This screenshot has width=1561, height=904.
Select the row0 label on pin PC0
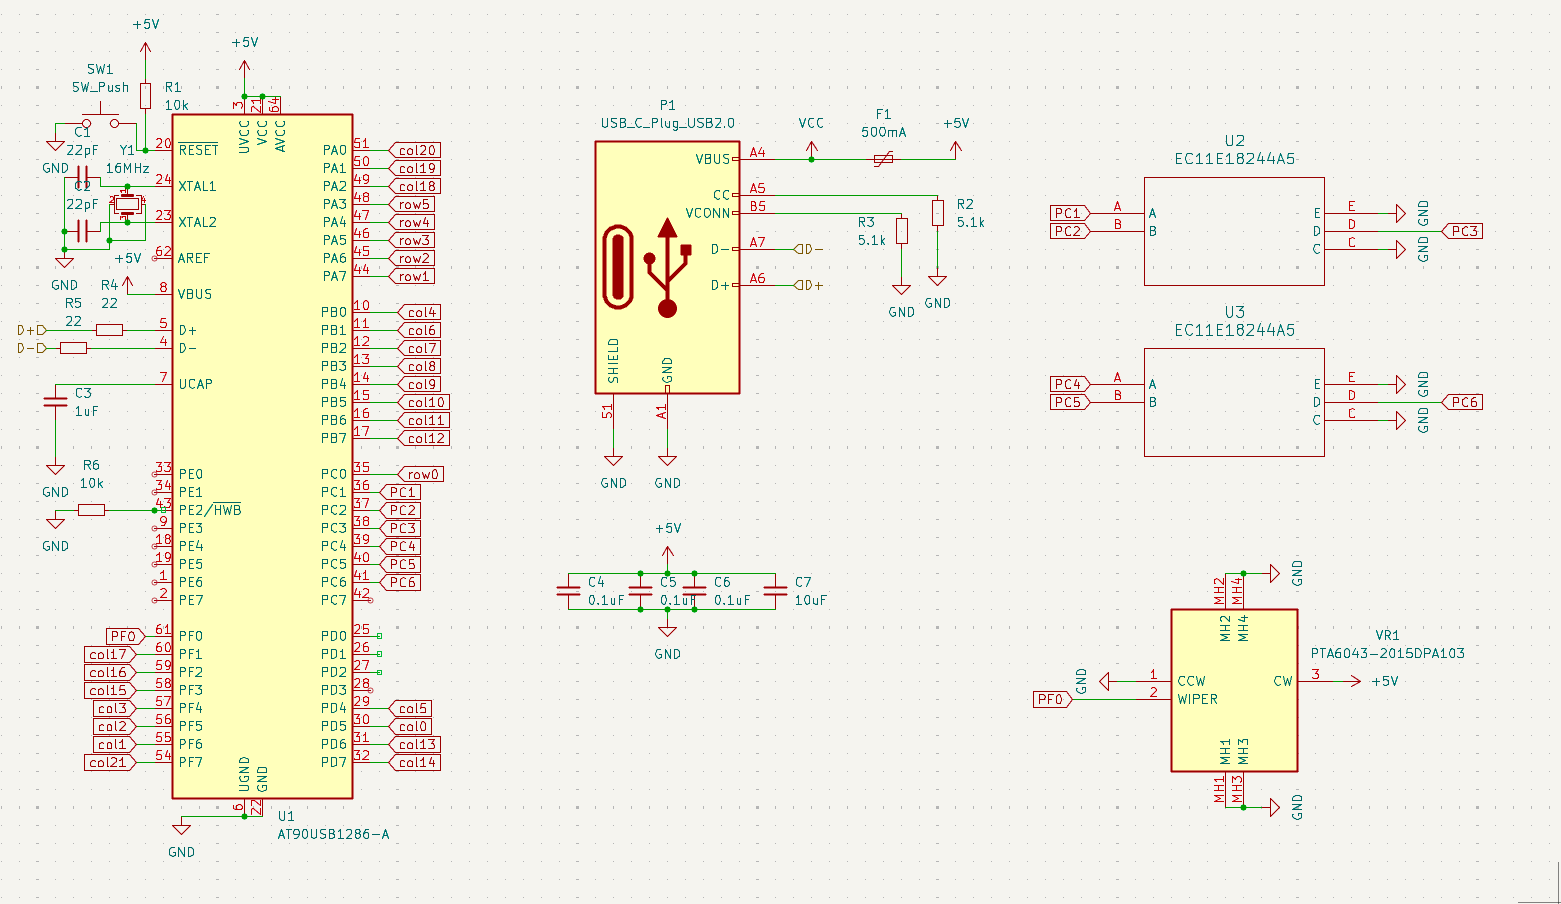click(422, 474)
